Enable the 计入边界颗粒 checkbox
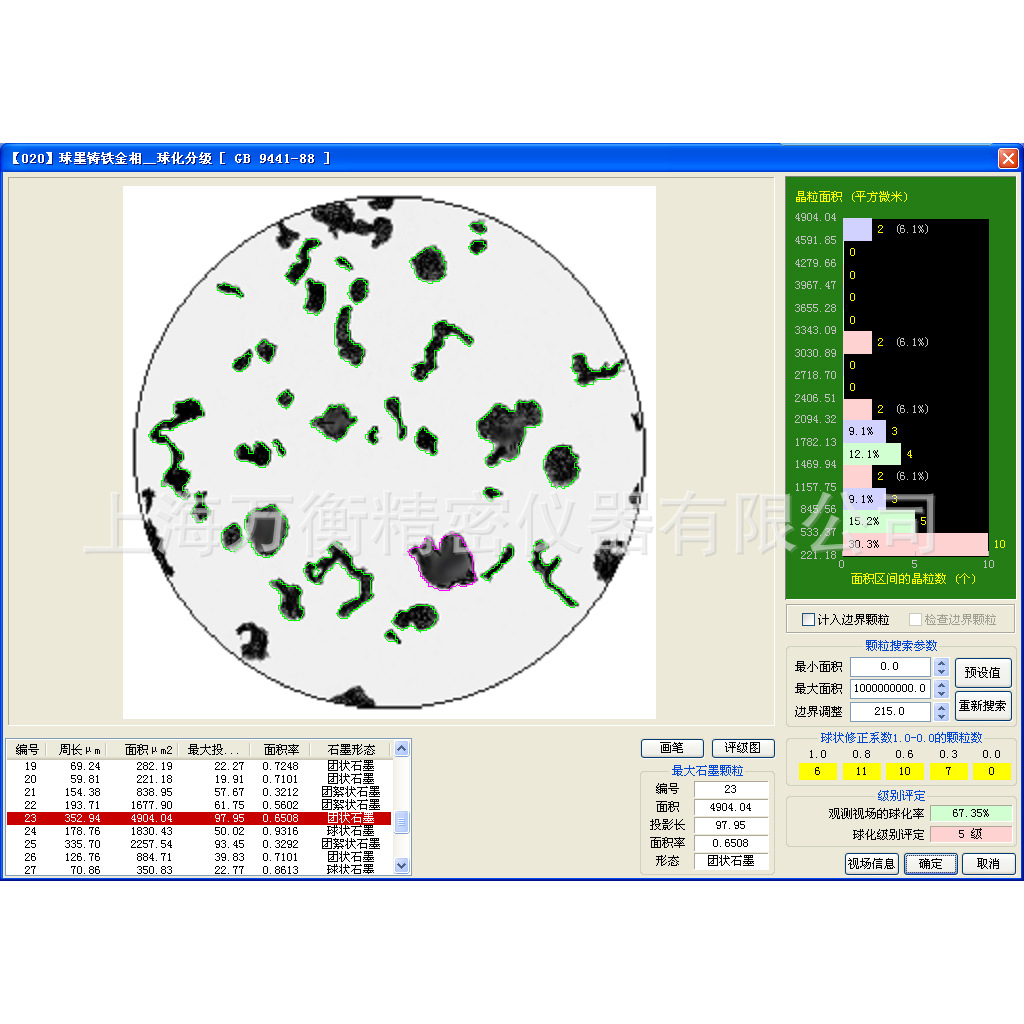 [x=809, y=620]
